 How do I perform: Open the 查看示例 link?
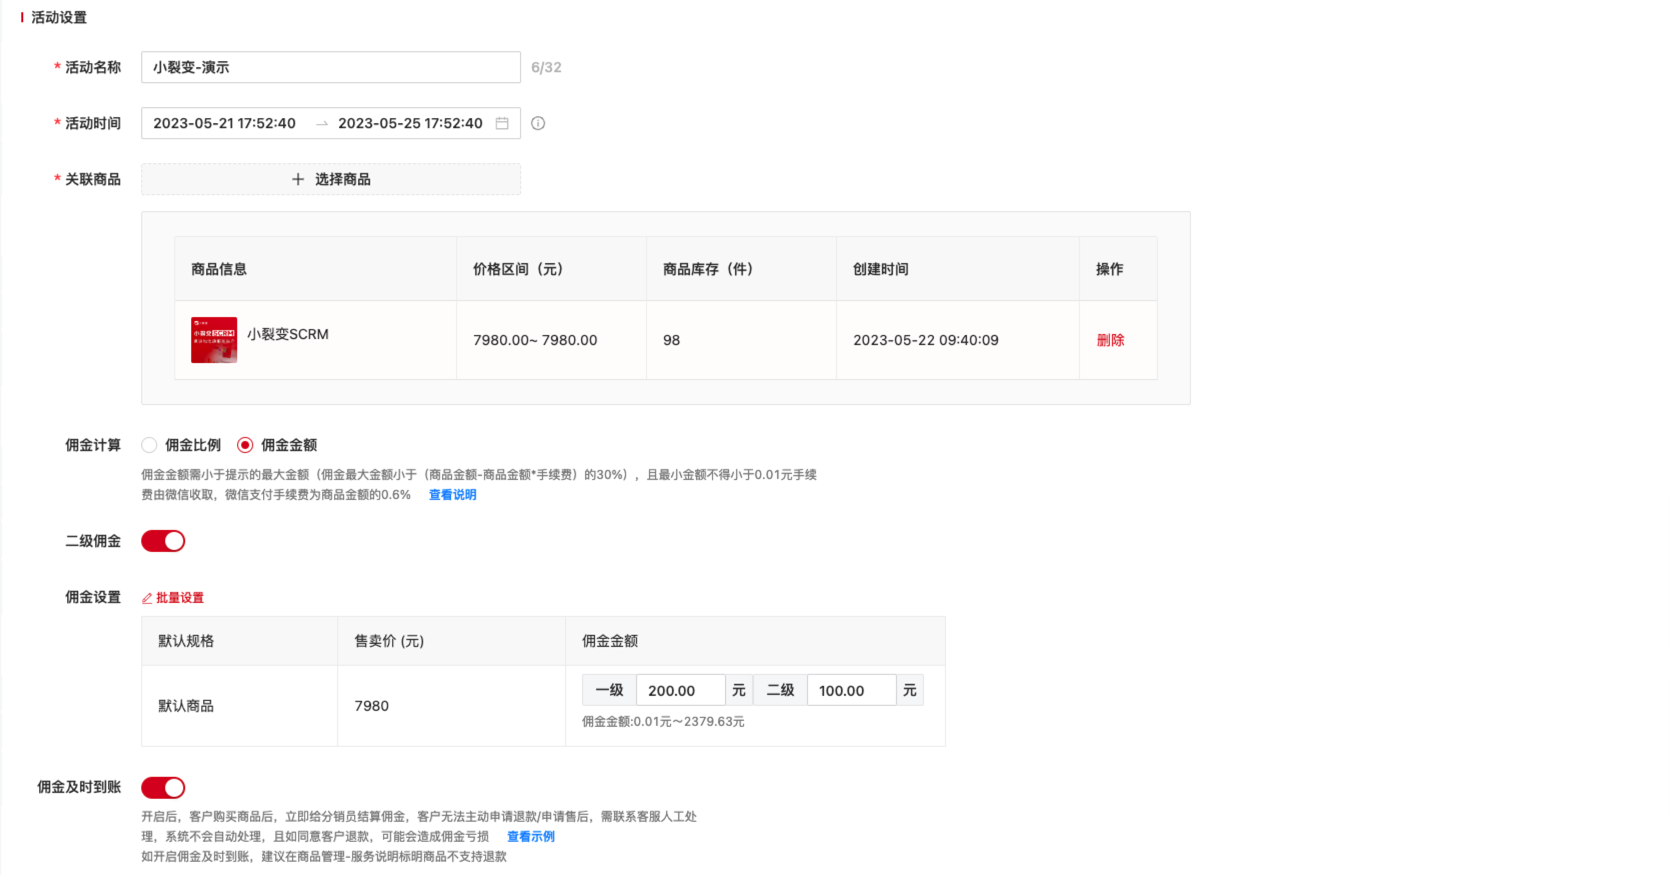530,837
